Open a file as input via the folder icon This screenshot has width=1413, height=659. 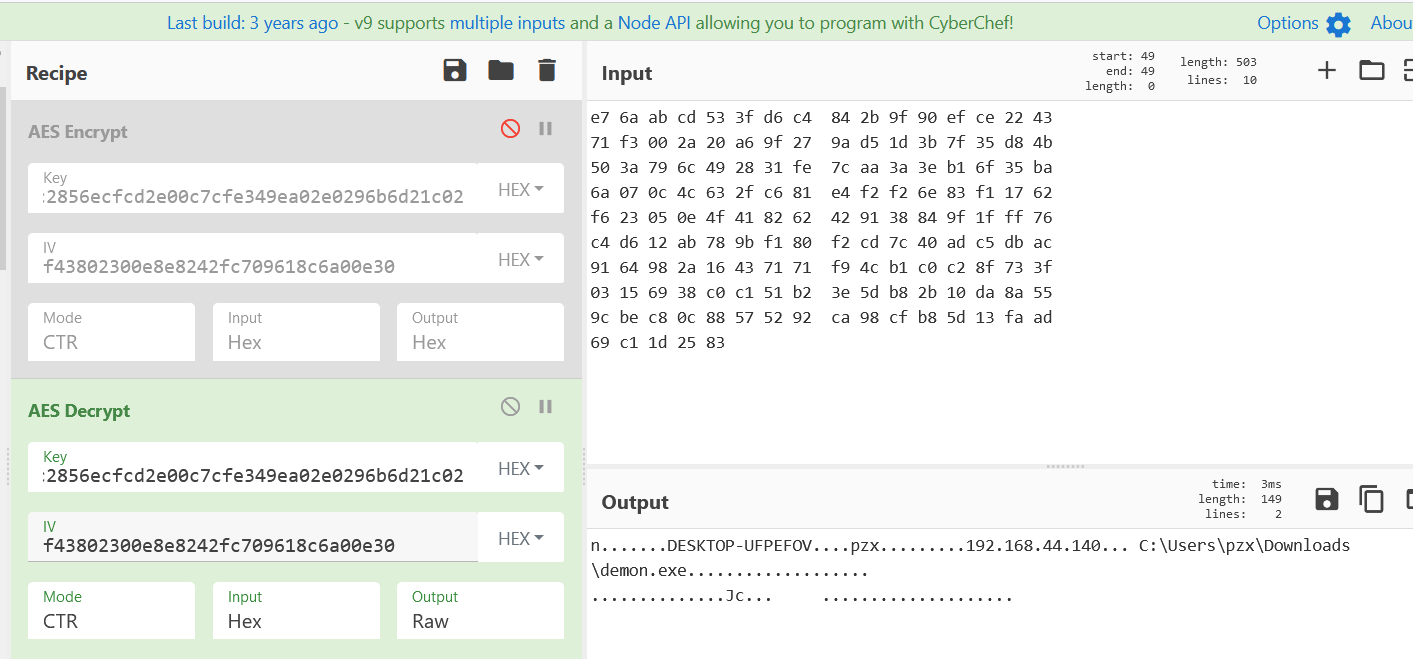pyautogui.click(x=1371, y=70)
